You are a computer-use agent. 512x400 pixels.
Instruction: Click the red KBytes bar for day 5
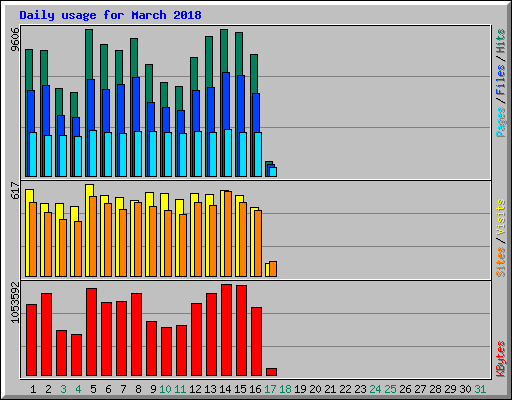[91, 332]
